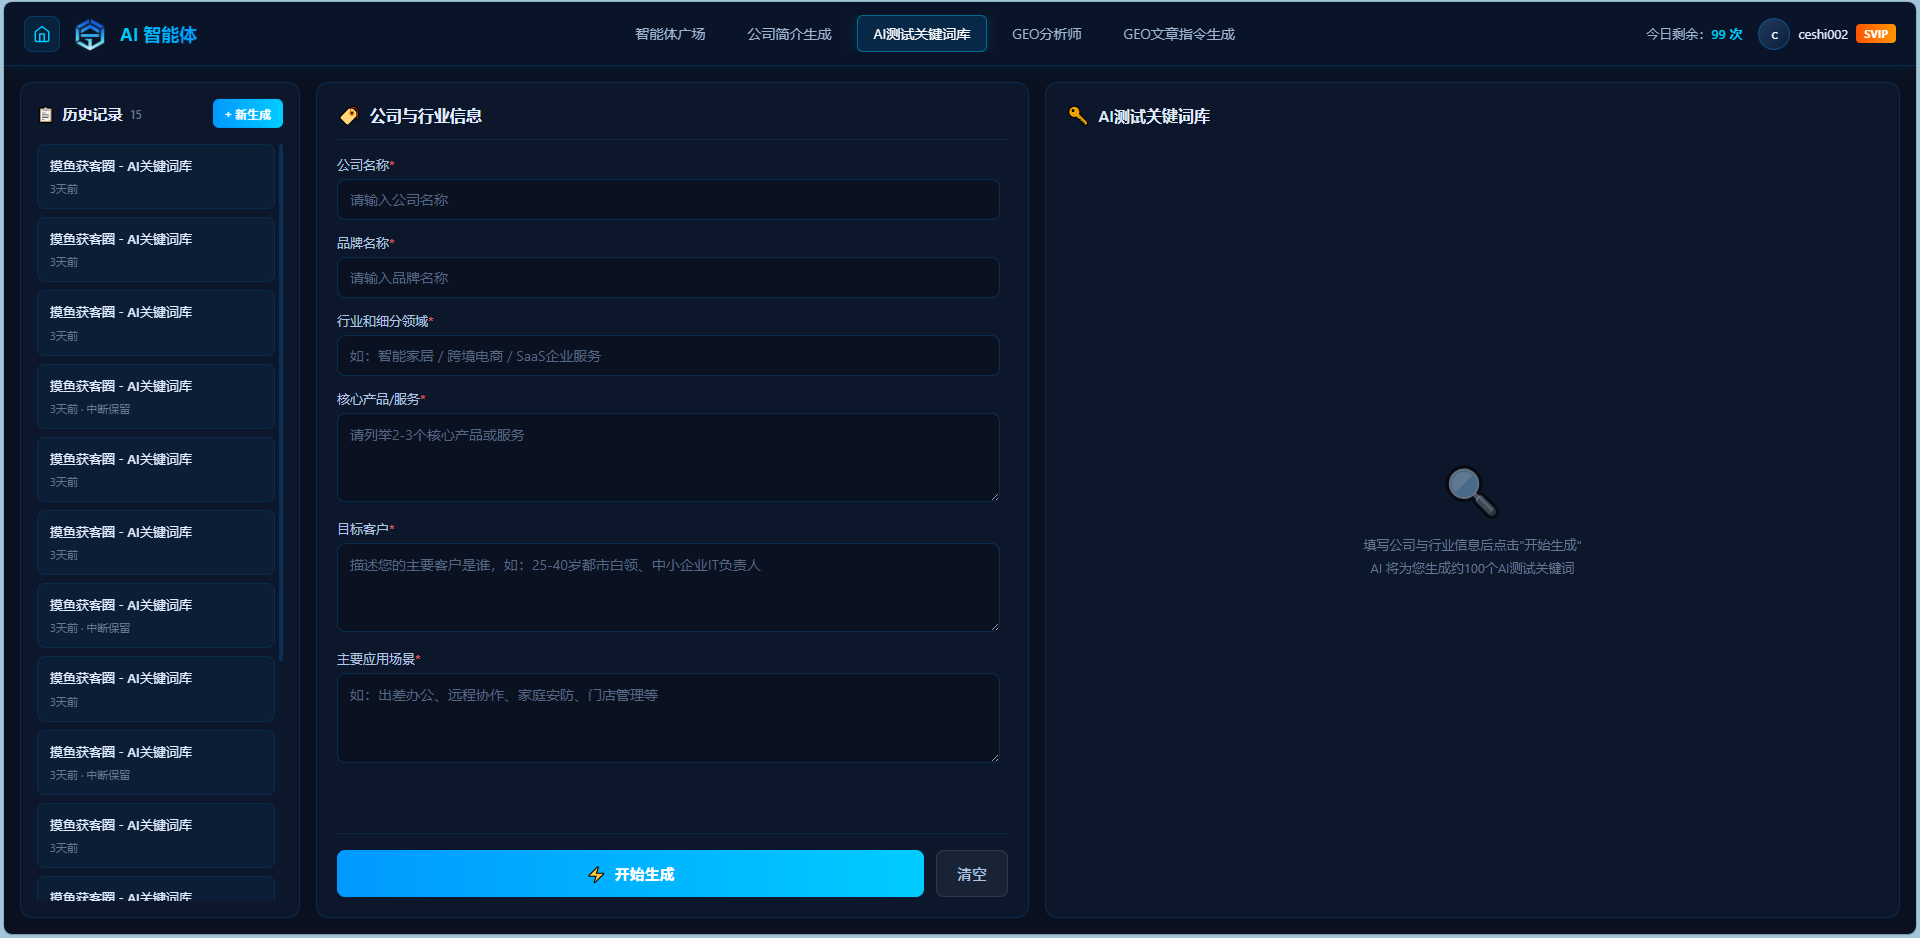Click the AI 智能体 hexagon logo
1920x938 pixels.
pos(90,34)
